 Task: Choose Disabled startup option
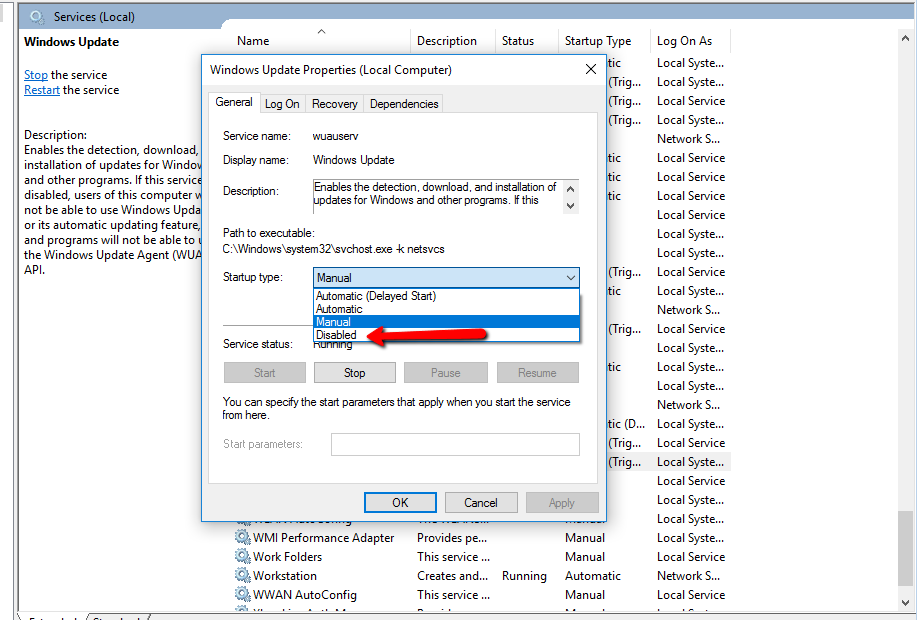tap(336, 335)
